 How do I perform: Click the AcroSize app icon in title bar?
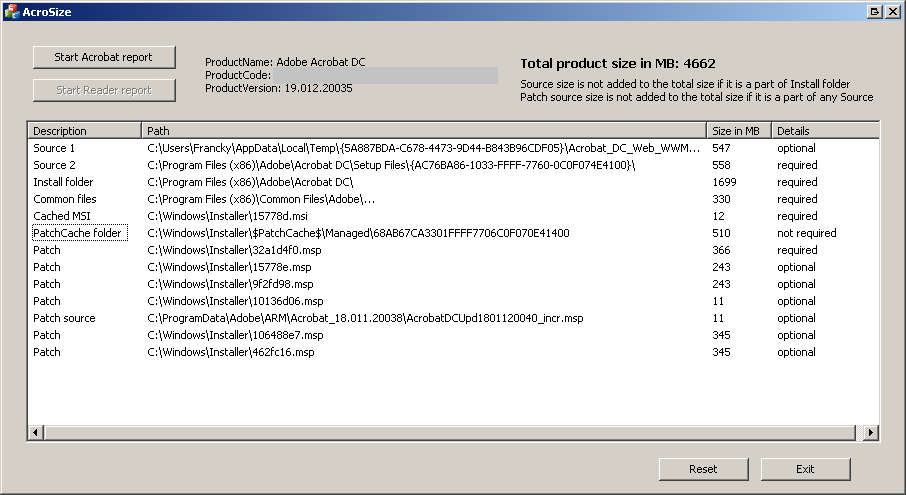coord(12,11)
